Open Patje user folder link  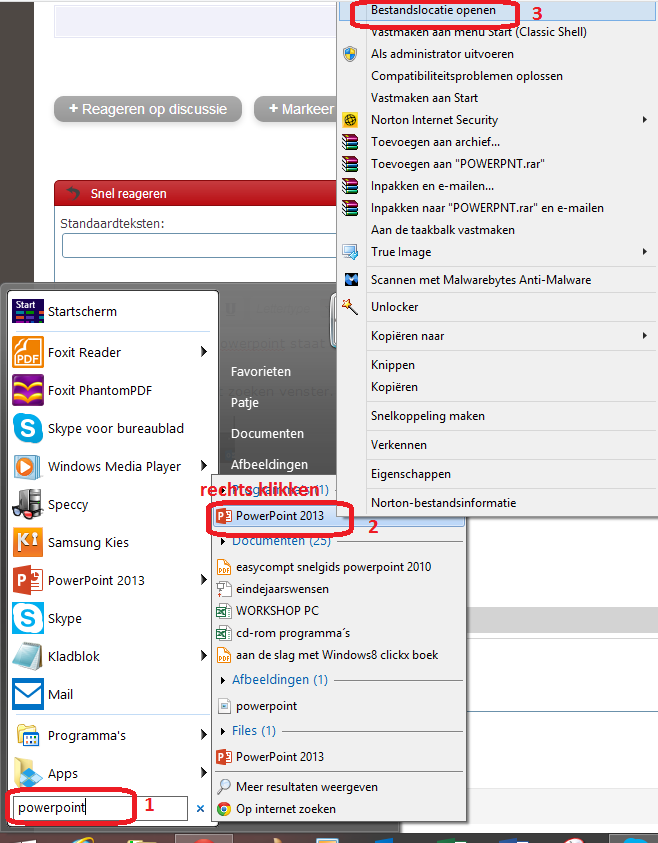(245, 403)
